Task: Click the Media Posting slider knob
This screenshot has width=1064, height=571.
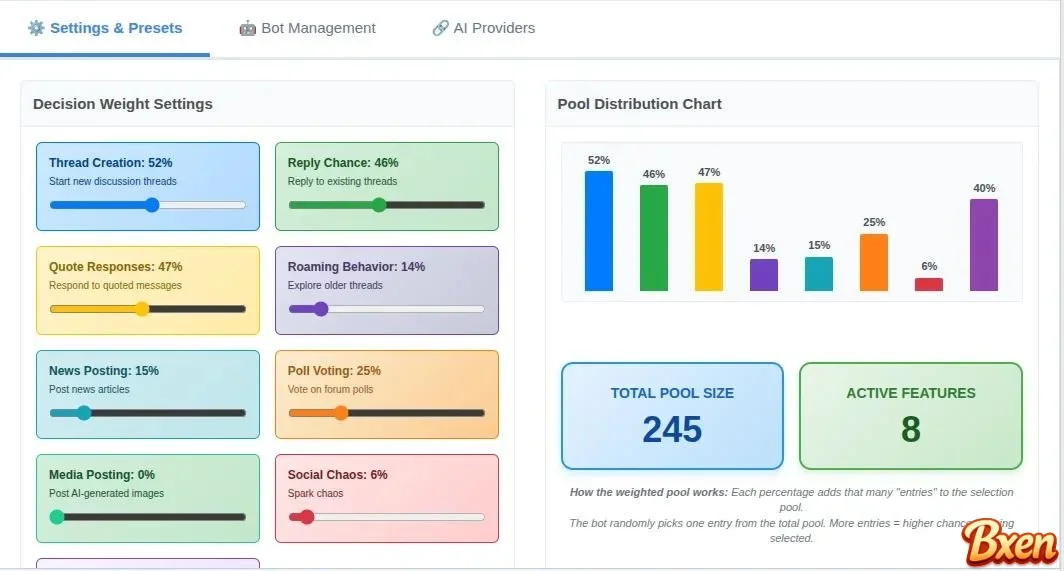Action: (57, 517)
